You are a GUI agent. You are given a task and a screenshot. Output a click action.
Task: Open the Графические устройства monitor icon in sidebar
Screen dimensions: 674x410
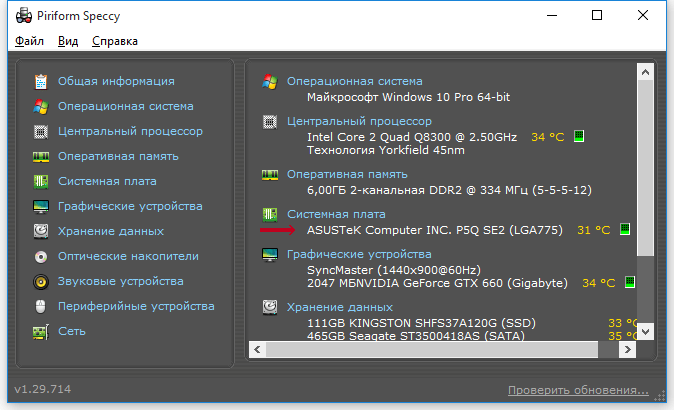point(41,206)
